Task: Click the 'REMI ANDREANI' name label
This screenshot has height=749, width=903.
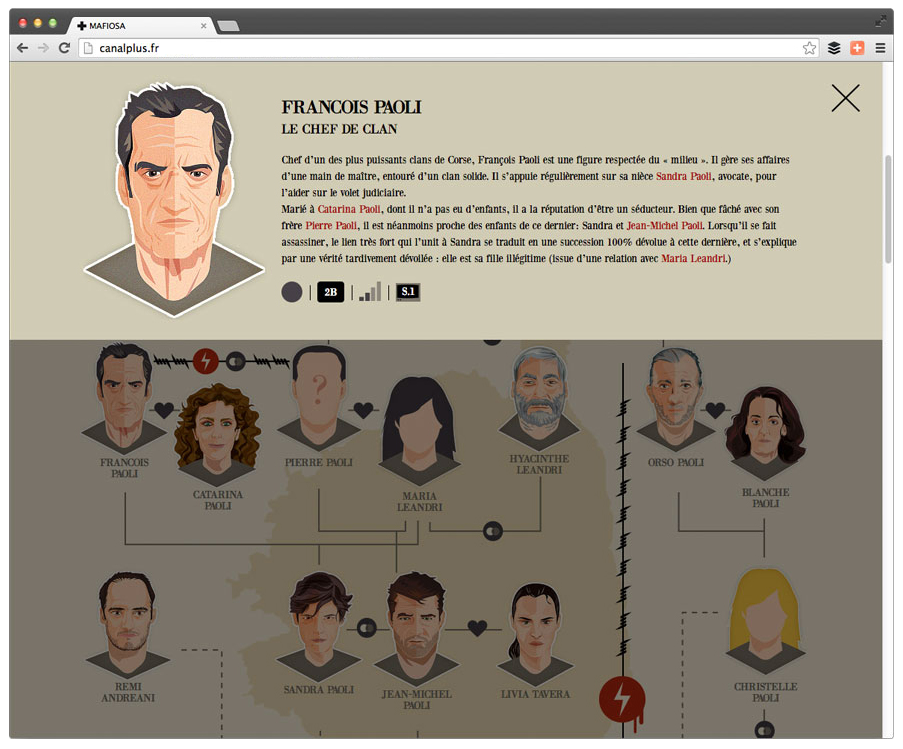Action: click(128, 693)
